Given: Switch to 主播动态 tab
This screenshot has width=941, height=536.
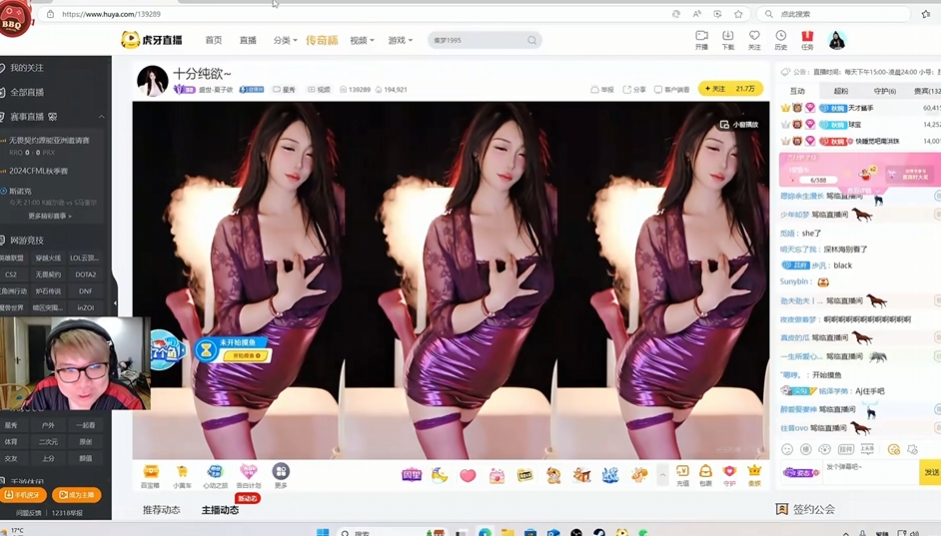Looking at the screenshot, I should (x=220, y=510).
